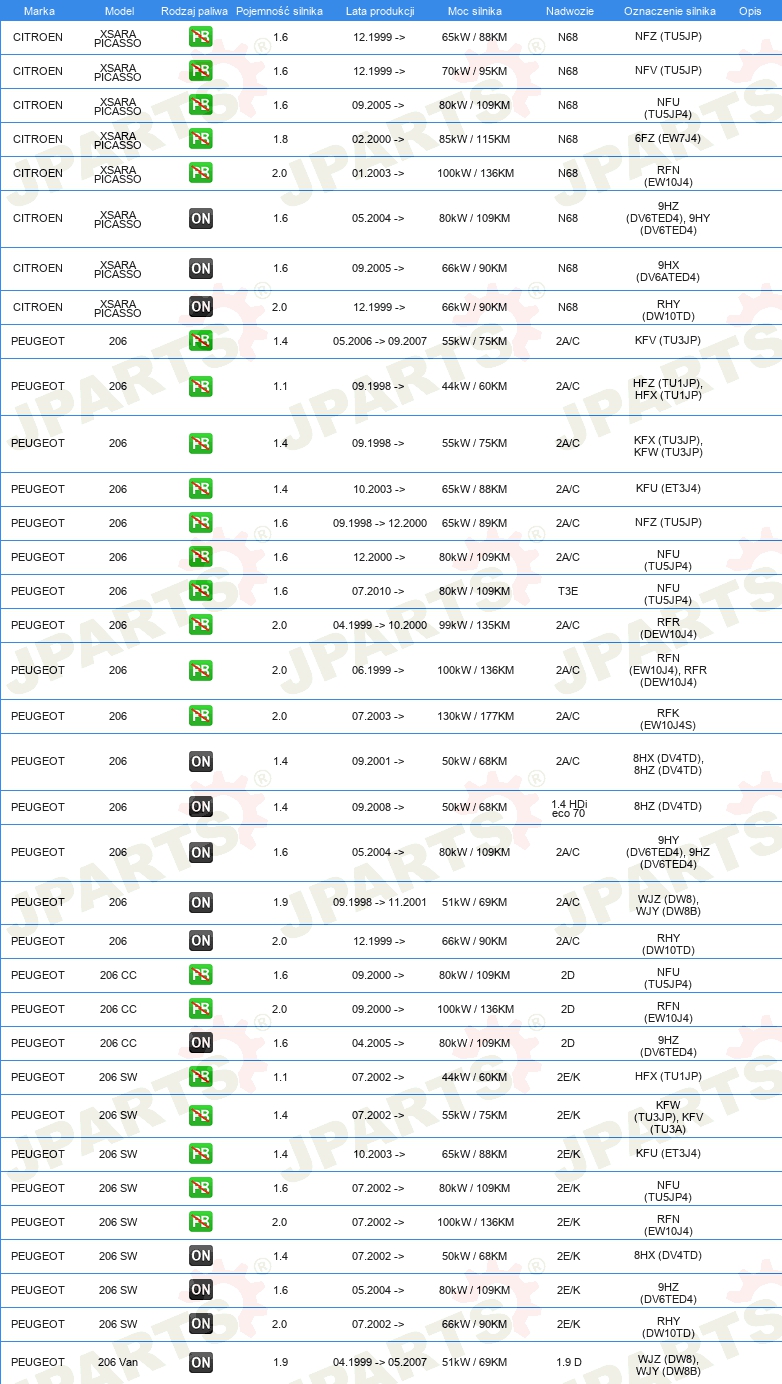Click the ON diesel icon in the Xsara Picasso 2.0 RHY row
This screenshot has height=1384, width=782.
pos(201,307)
